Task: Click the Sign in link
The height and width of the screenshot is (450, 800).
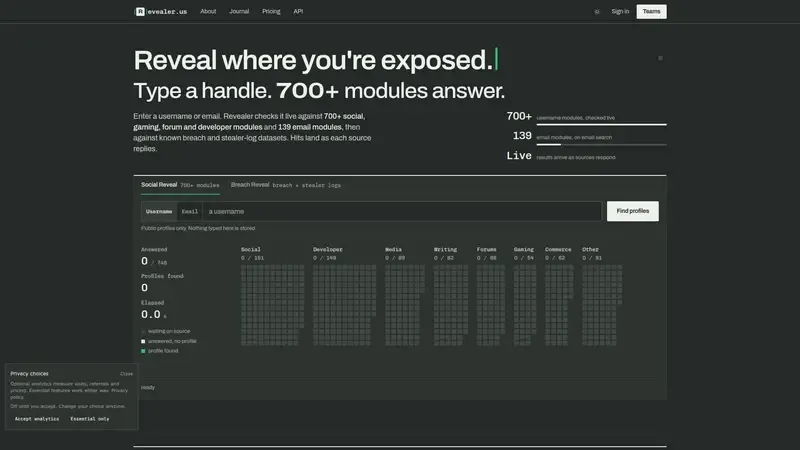Action: tap(620, 11)
